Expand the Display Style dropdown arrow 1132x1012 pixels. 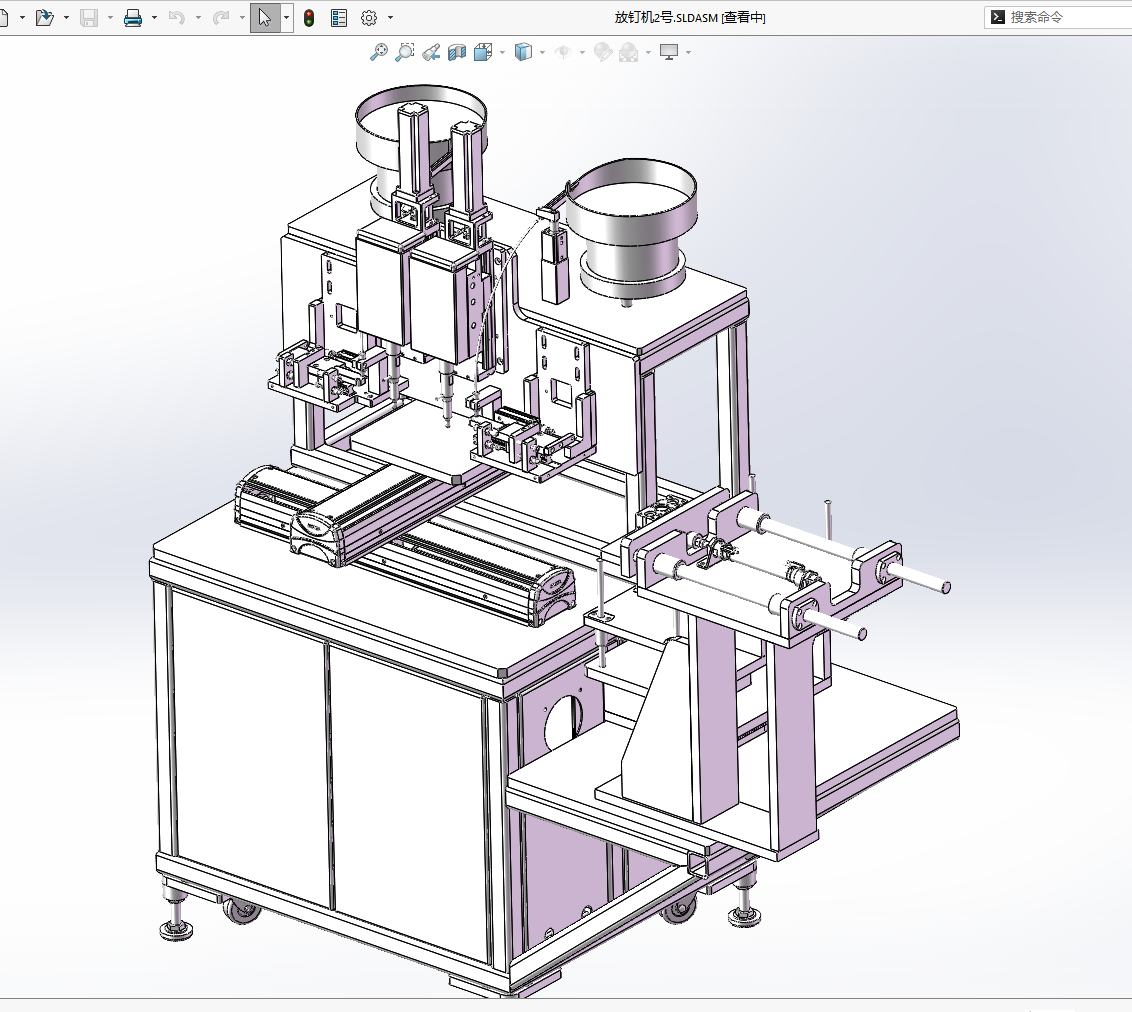click(542, 52)
